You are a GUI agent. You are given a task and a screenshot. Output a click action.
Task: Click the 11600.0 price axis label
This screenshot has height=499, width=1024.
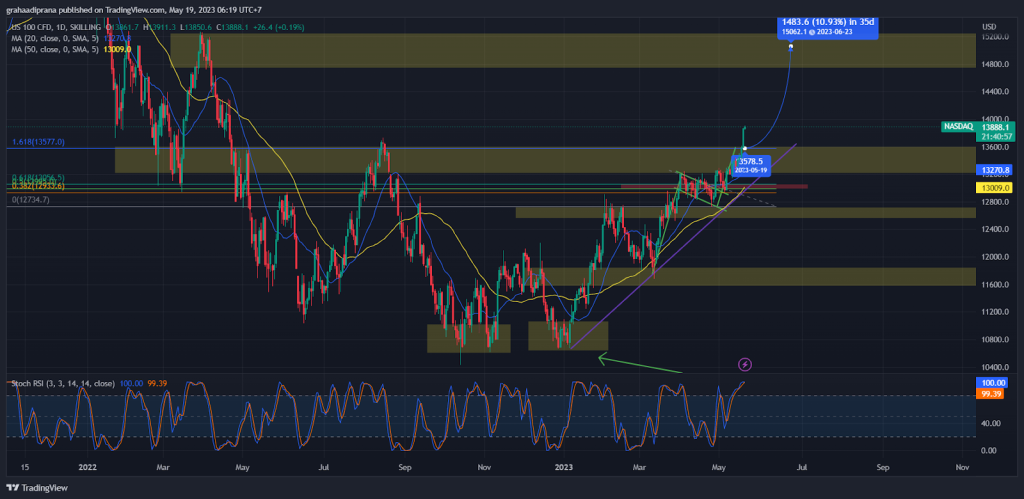[997, 285]
